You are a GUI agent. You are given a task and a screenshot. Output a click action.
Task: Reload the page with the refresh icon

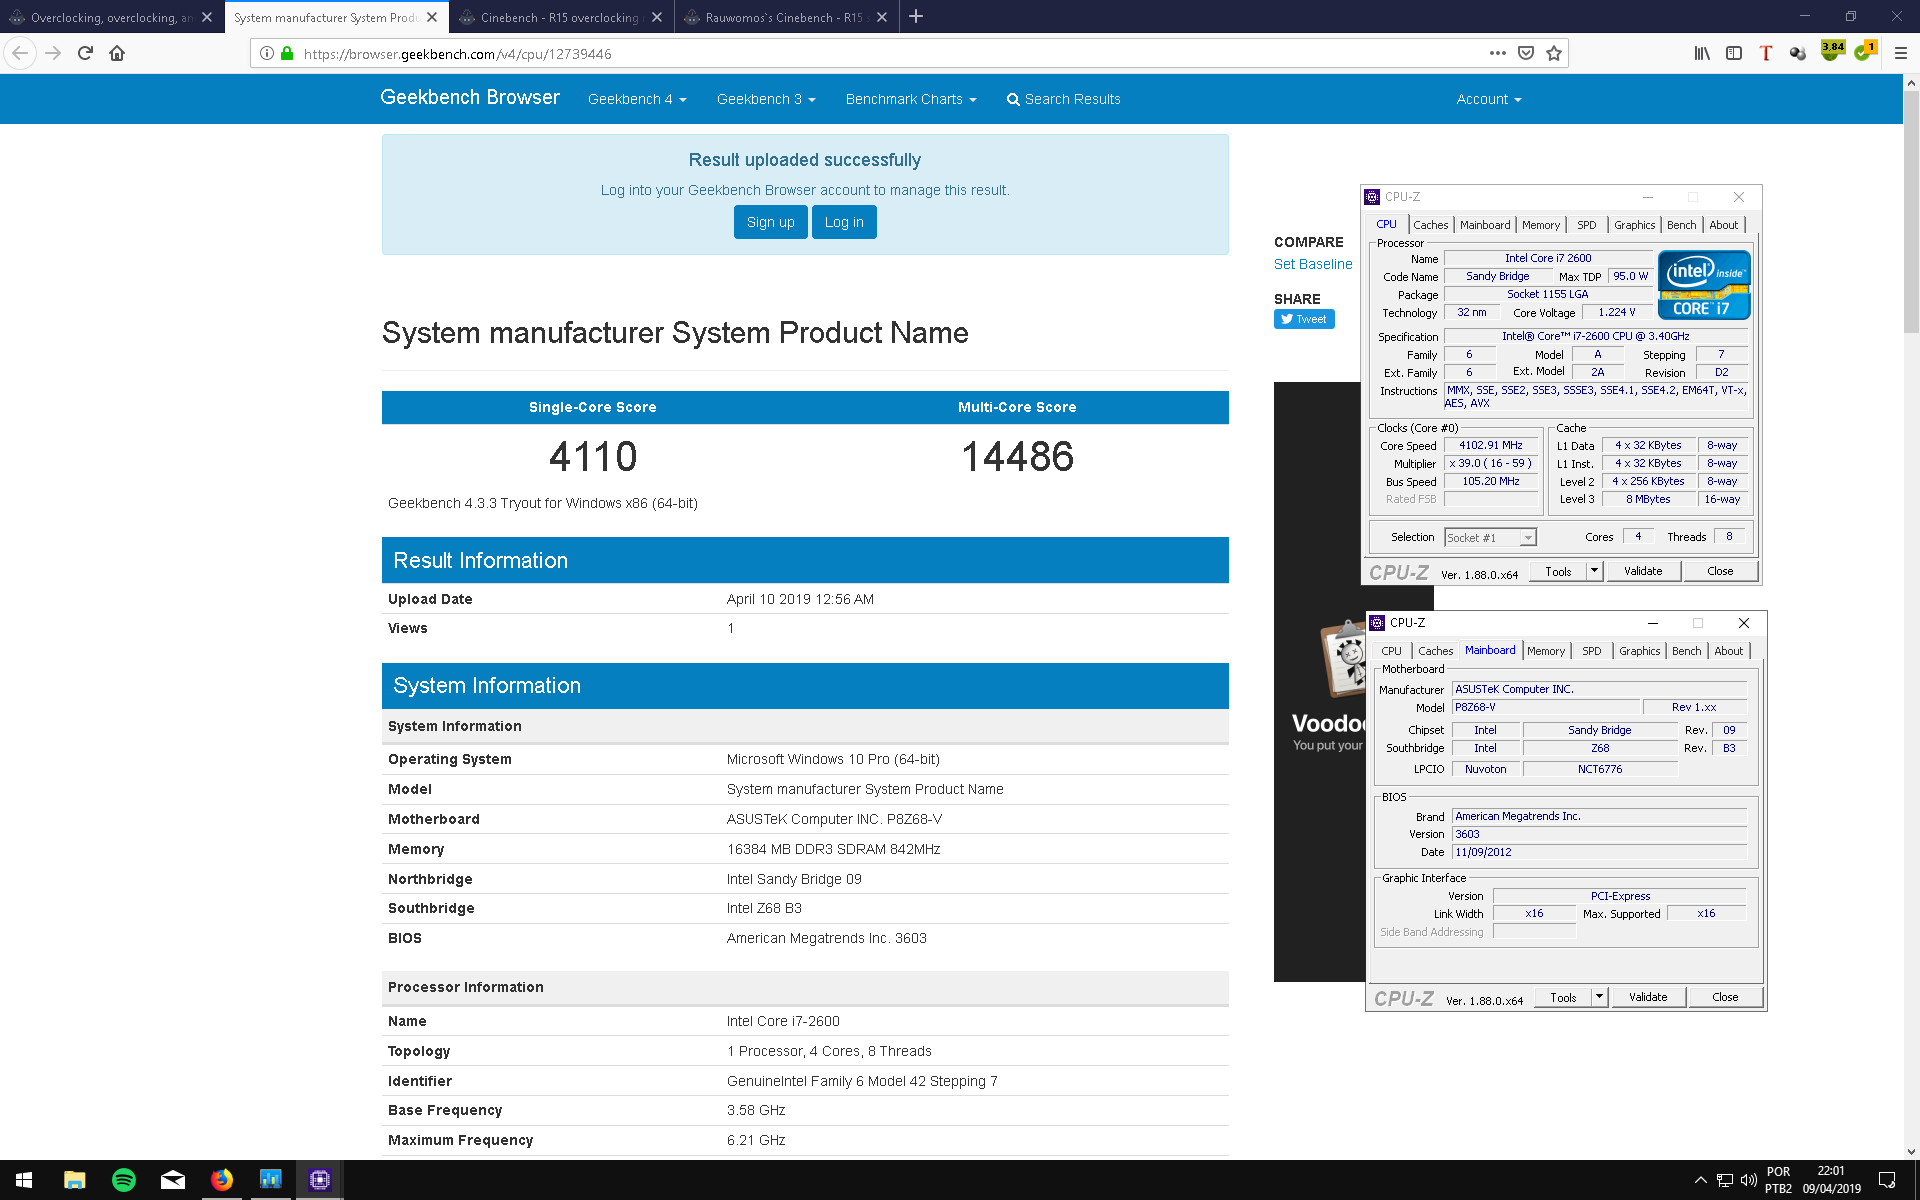[x=85, y=53]
